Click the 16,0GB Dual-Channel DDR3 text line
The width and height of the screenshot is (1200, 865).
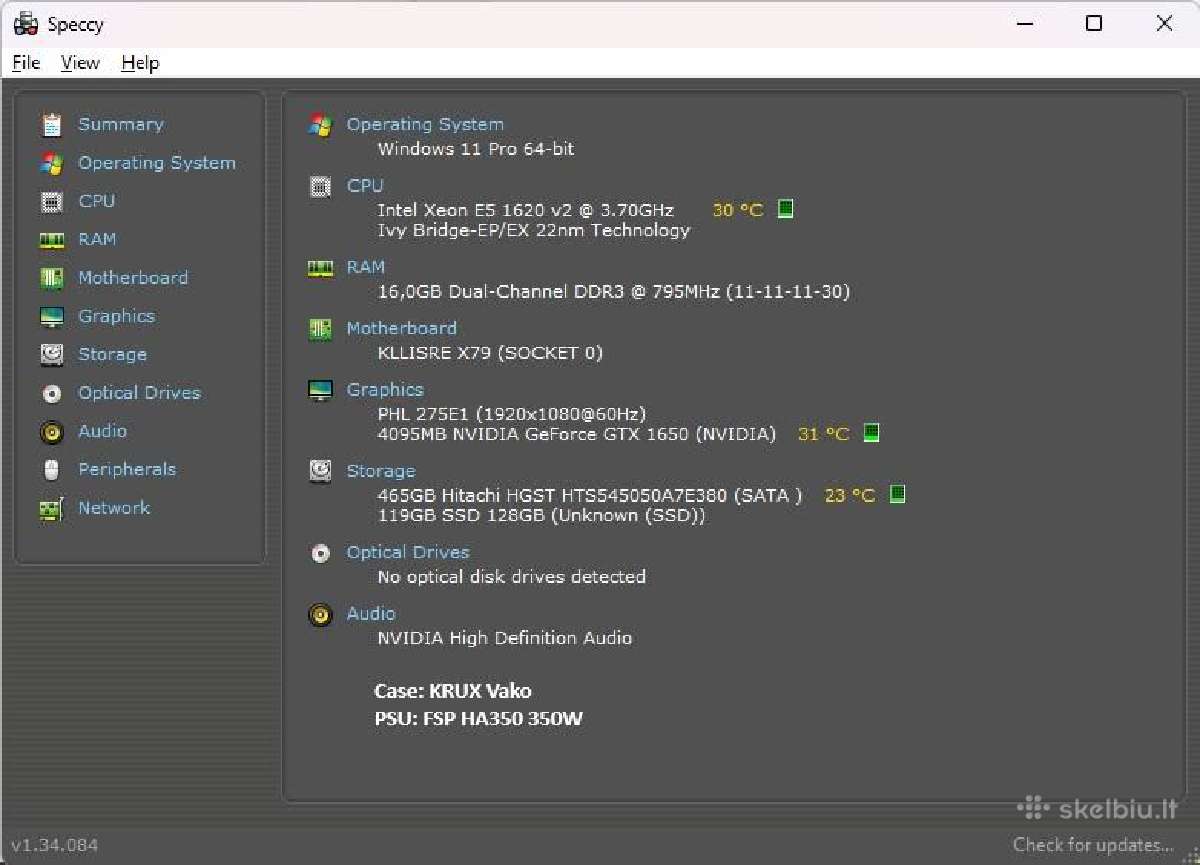(613, 292)
